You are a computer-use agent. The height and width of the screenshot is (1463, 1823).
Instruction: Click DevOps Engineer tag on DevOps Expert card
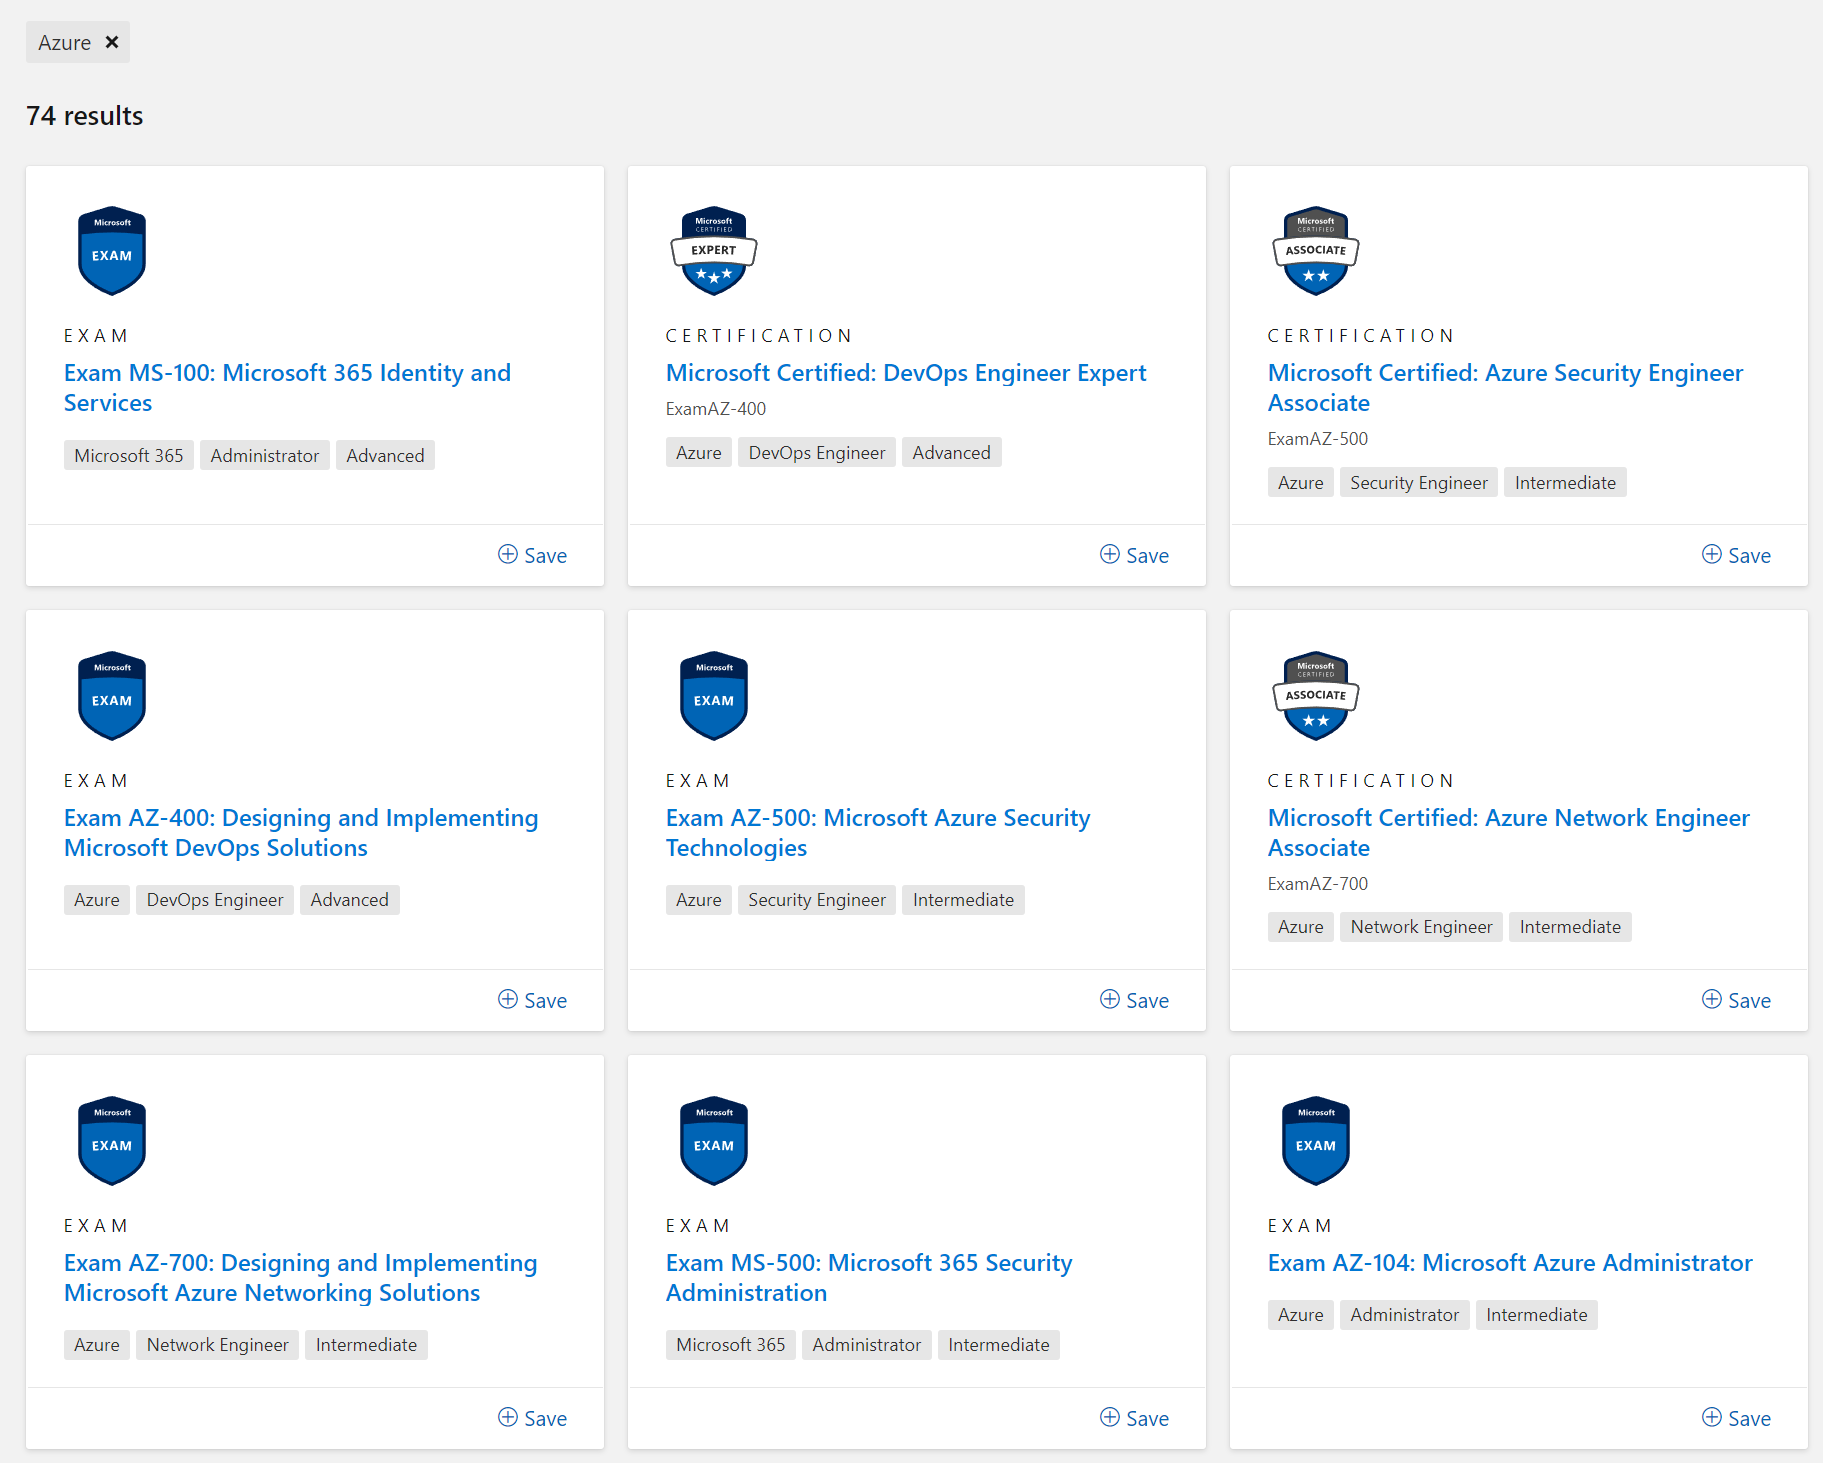click(x=817, y=452)
